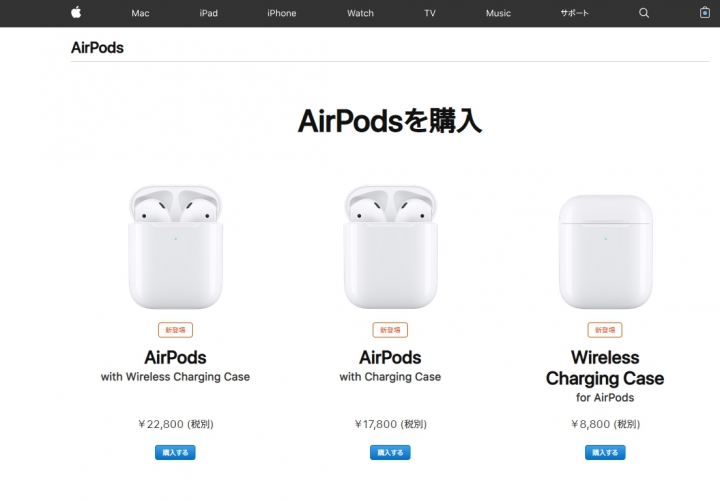The height and width of the screenshot is (501, 720).
Task: Open the search magnifier icon
Action: (x=644, y=13)
